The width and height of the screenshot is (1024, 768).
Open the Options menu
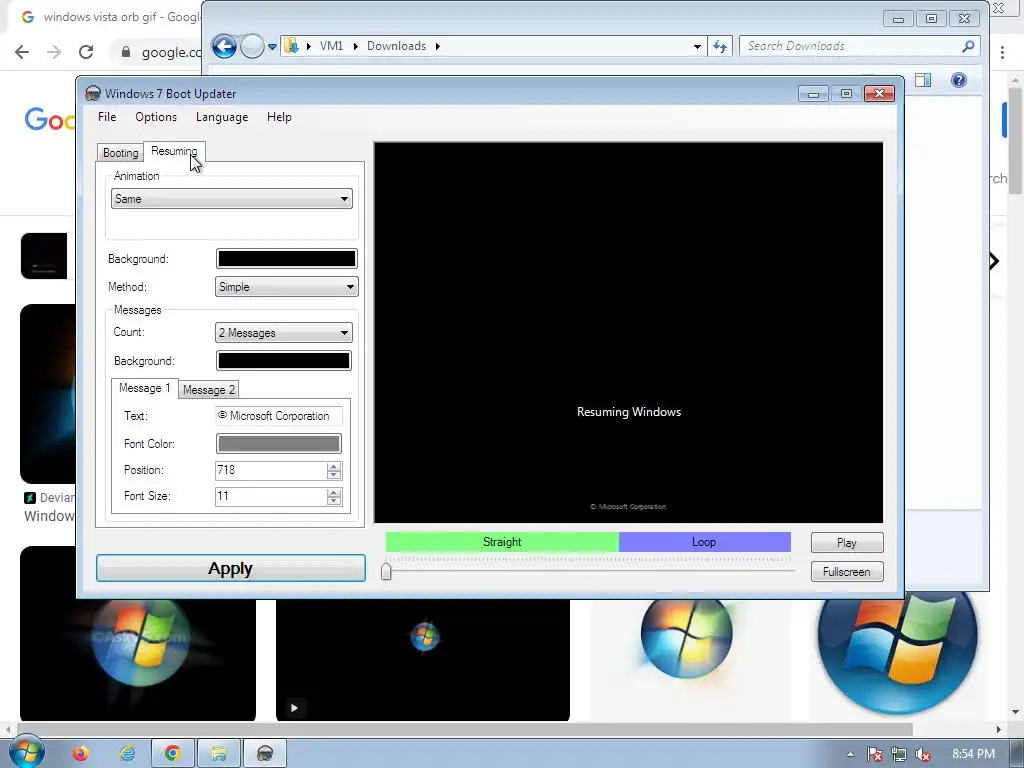coord(156,117)
